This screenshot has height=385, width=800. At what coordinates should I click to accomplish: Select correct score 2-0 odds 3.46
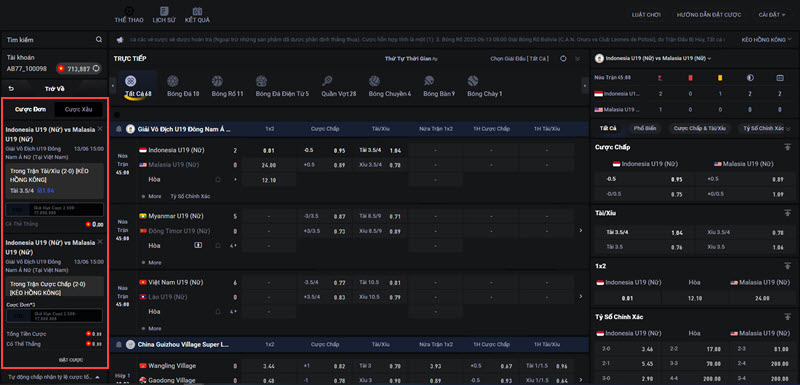tap(628, 349)
